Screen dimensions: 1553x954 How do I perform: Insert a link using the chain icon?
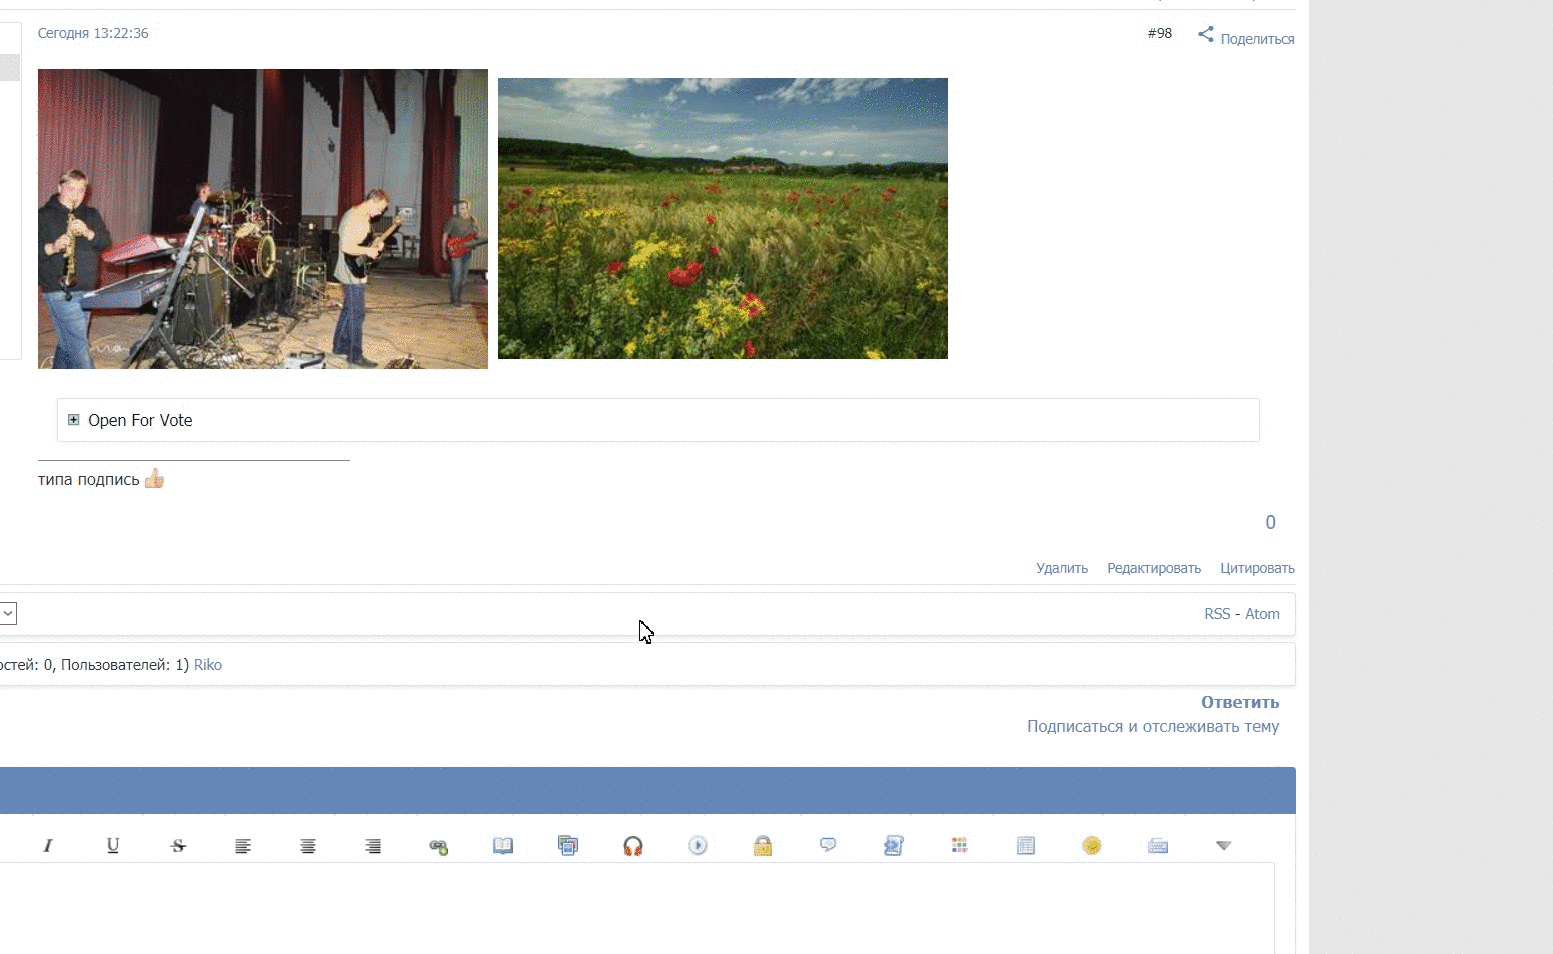[438, 846]
